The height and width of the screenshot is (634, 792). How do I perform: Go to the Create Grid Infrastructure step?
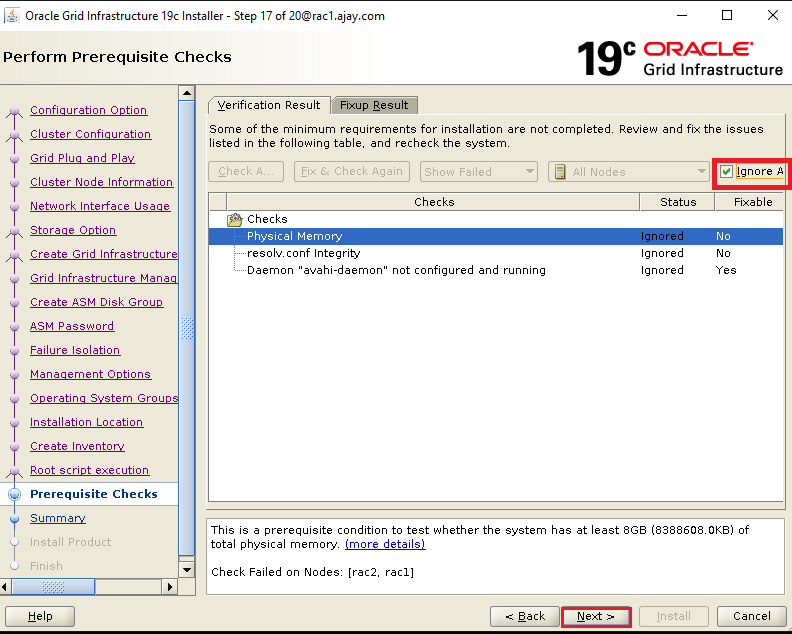(x=104, y=254)
